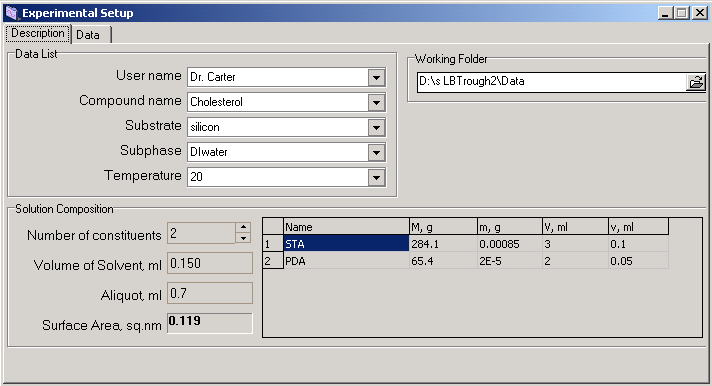Click the Surface Area 0.119 field

click(x=210, y=323)
